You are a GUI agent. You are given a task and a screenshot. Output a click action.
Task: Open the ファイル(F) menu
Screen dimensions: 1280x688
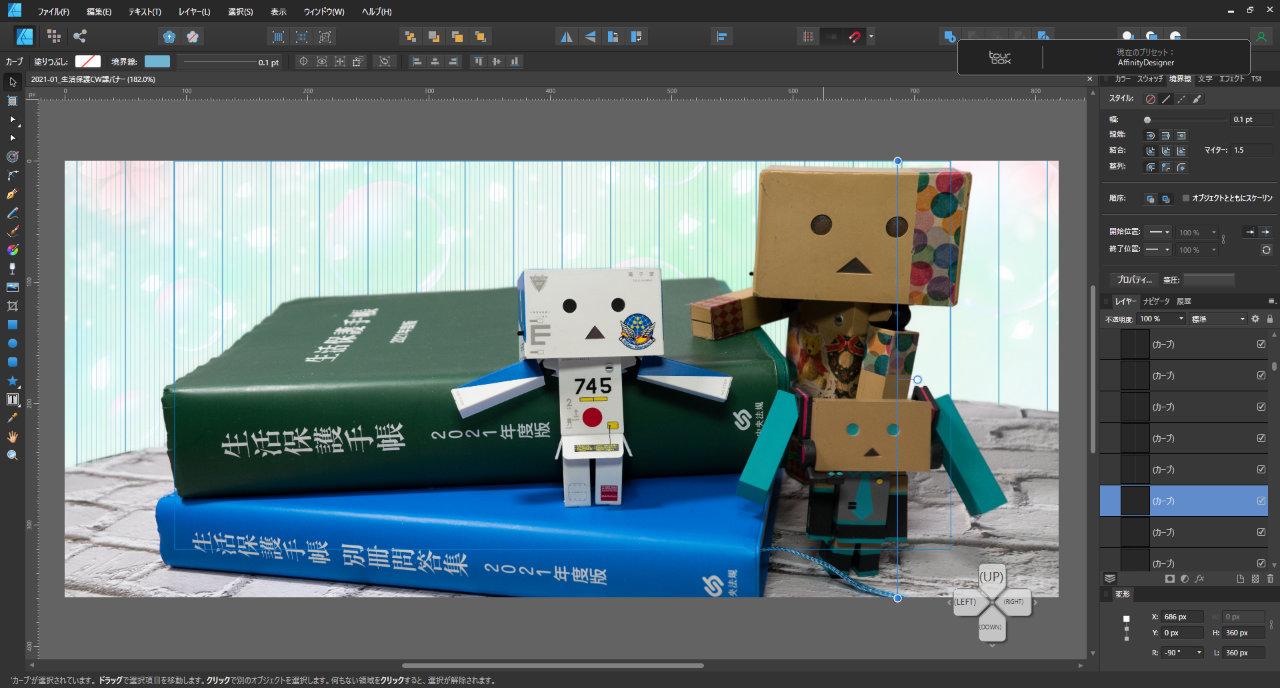pos(54,11)
